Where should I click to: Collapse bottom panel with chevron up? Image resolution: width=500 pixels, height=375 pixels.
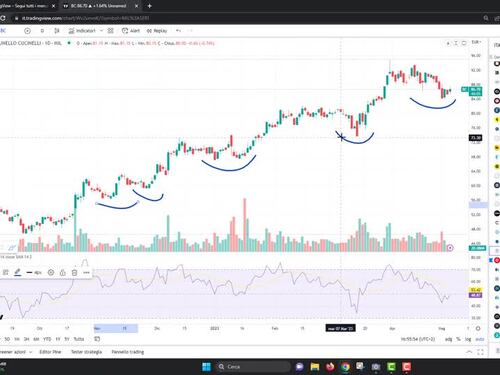click(469, 352)
